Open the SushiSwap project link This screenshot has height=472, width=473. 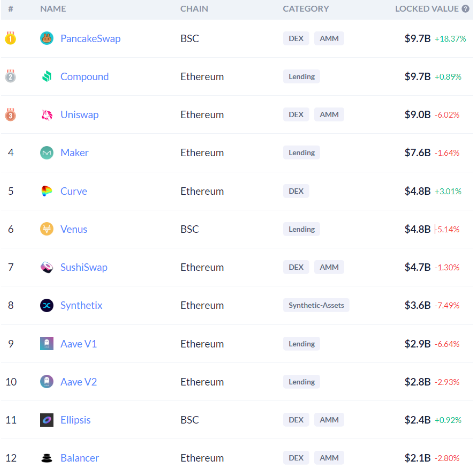click(x=84, y=267)
